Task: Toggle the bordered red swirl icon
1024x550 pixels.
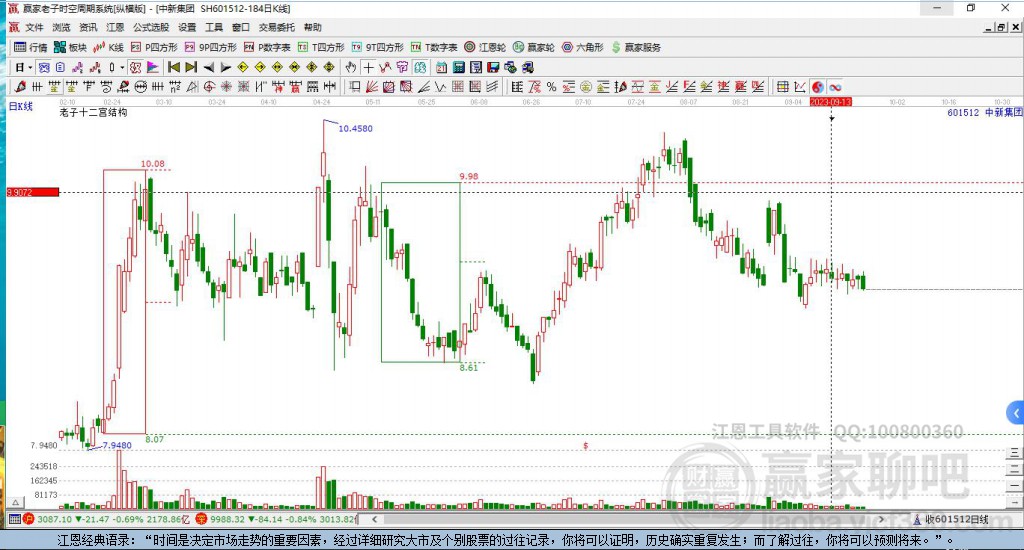Action: click(136, 67)
